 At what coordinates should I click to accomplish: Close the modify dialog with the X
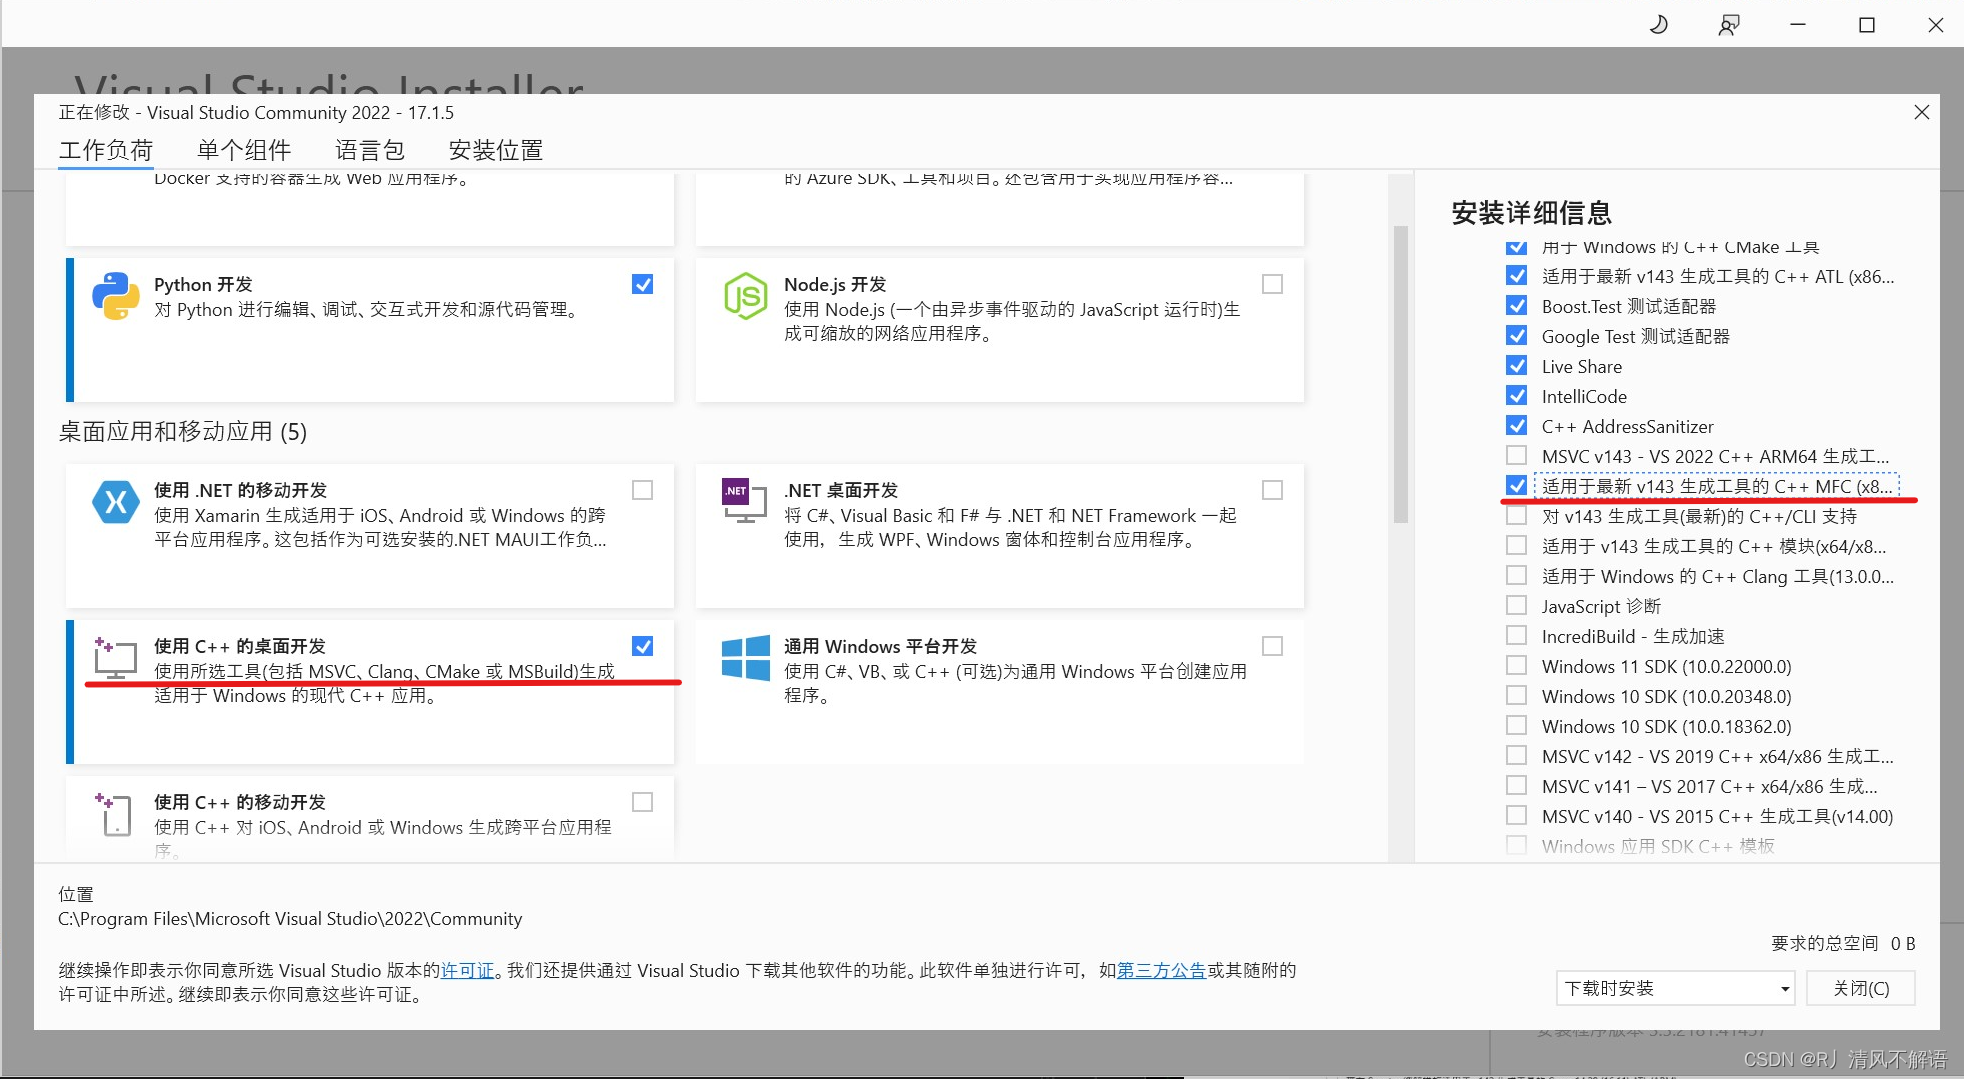pyautogui.click(x=1921, y=112)
